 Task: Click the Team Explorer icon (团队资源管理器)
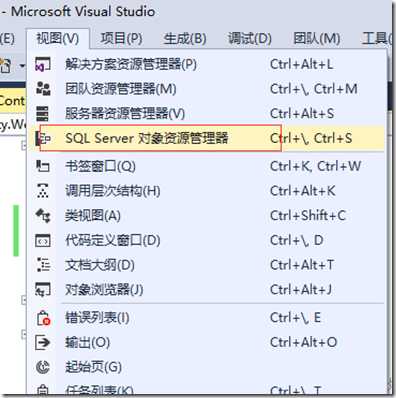click(43, 89)
